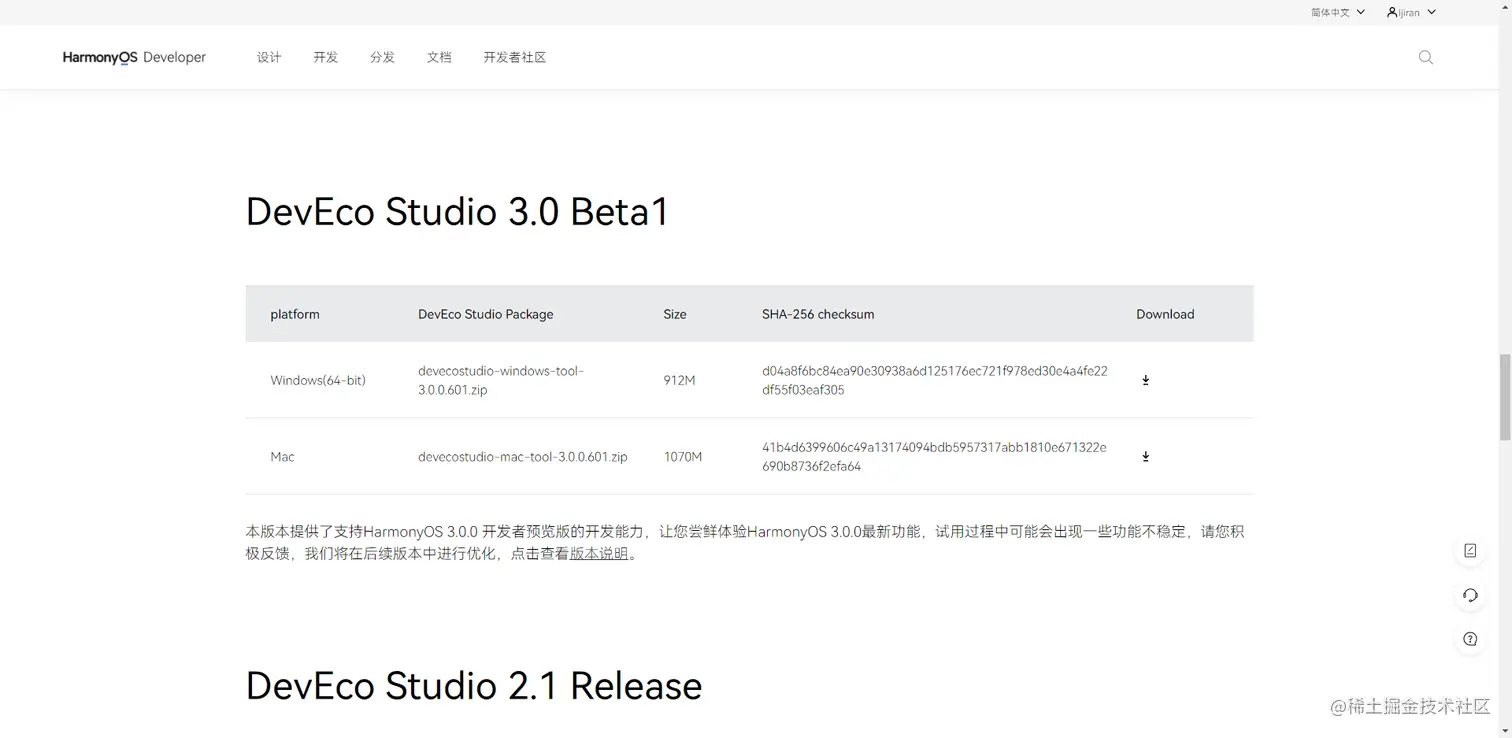This screenshot has height=738, width=1512.
Task: Open the help question-mark icon
Action: pos(1470,639)
